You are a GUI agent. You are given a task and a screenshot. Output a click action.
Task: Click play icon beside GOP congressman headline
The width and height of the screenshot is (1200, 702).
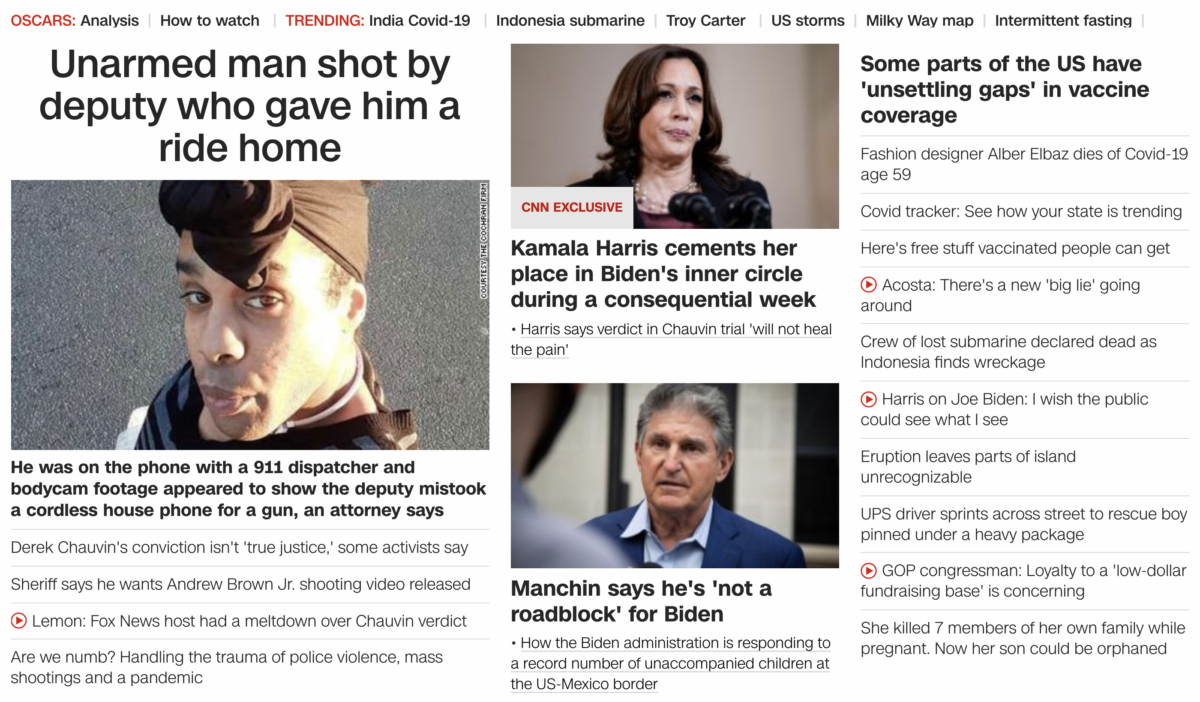coord(869,570)
